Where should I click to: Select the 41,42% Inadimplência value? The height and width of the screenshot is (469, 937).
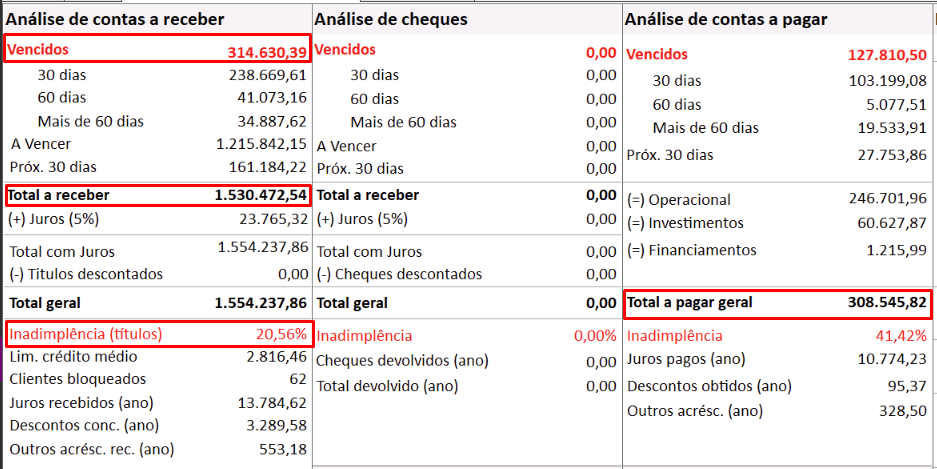[900, 336]
